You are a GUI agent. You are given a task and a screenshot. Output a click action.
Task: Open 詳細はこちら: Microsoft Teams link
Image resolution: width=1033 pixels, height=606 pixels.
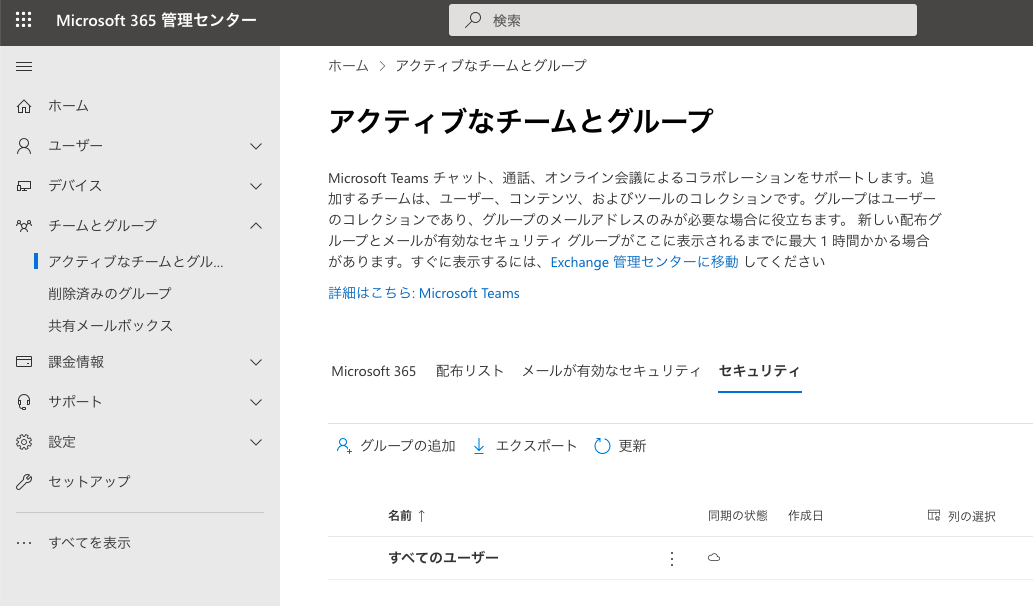click(x=424, y=293)
